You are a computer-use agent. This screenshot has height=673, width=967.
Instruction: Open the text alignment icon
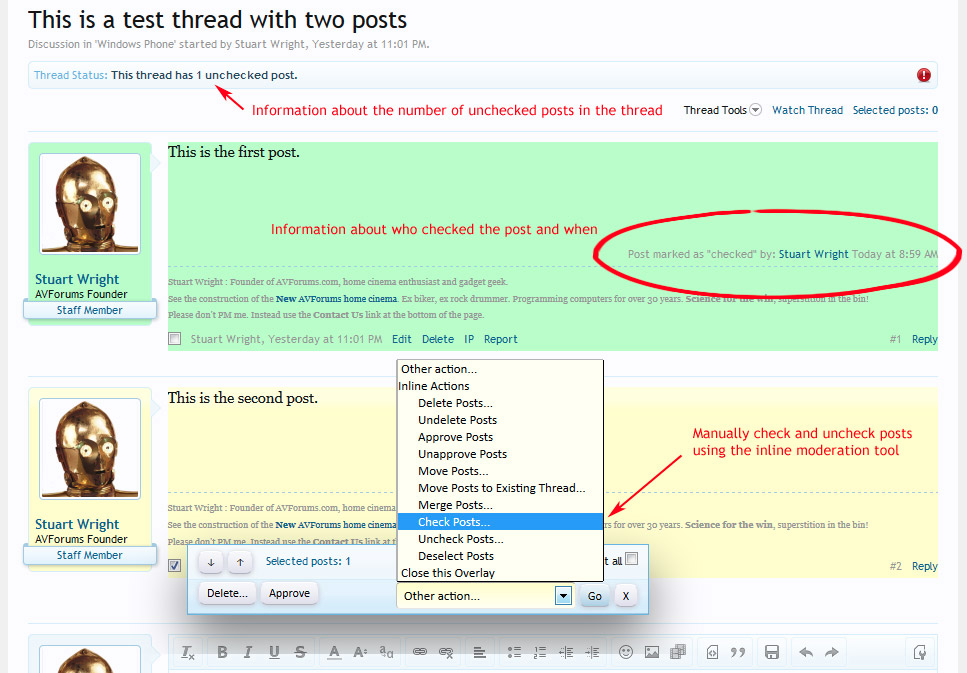click(x=479, y=652)
